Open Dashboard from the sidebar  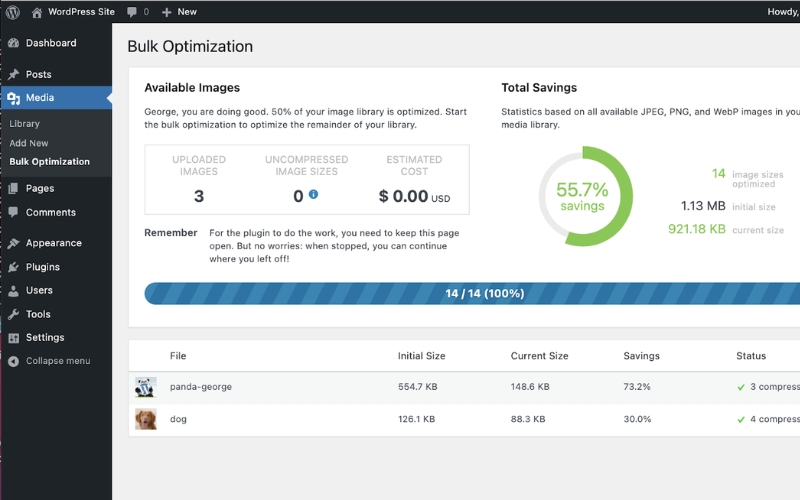(50, 43)
